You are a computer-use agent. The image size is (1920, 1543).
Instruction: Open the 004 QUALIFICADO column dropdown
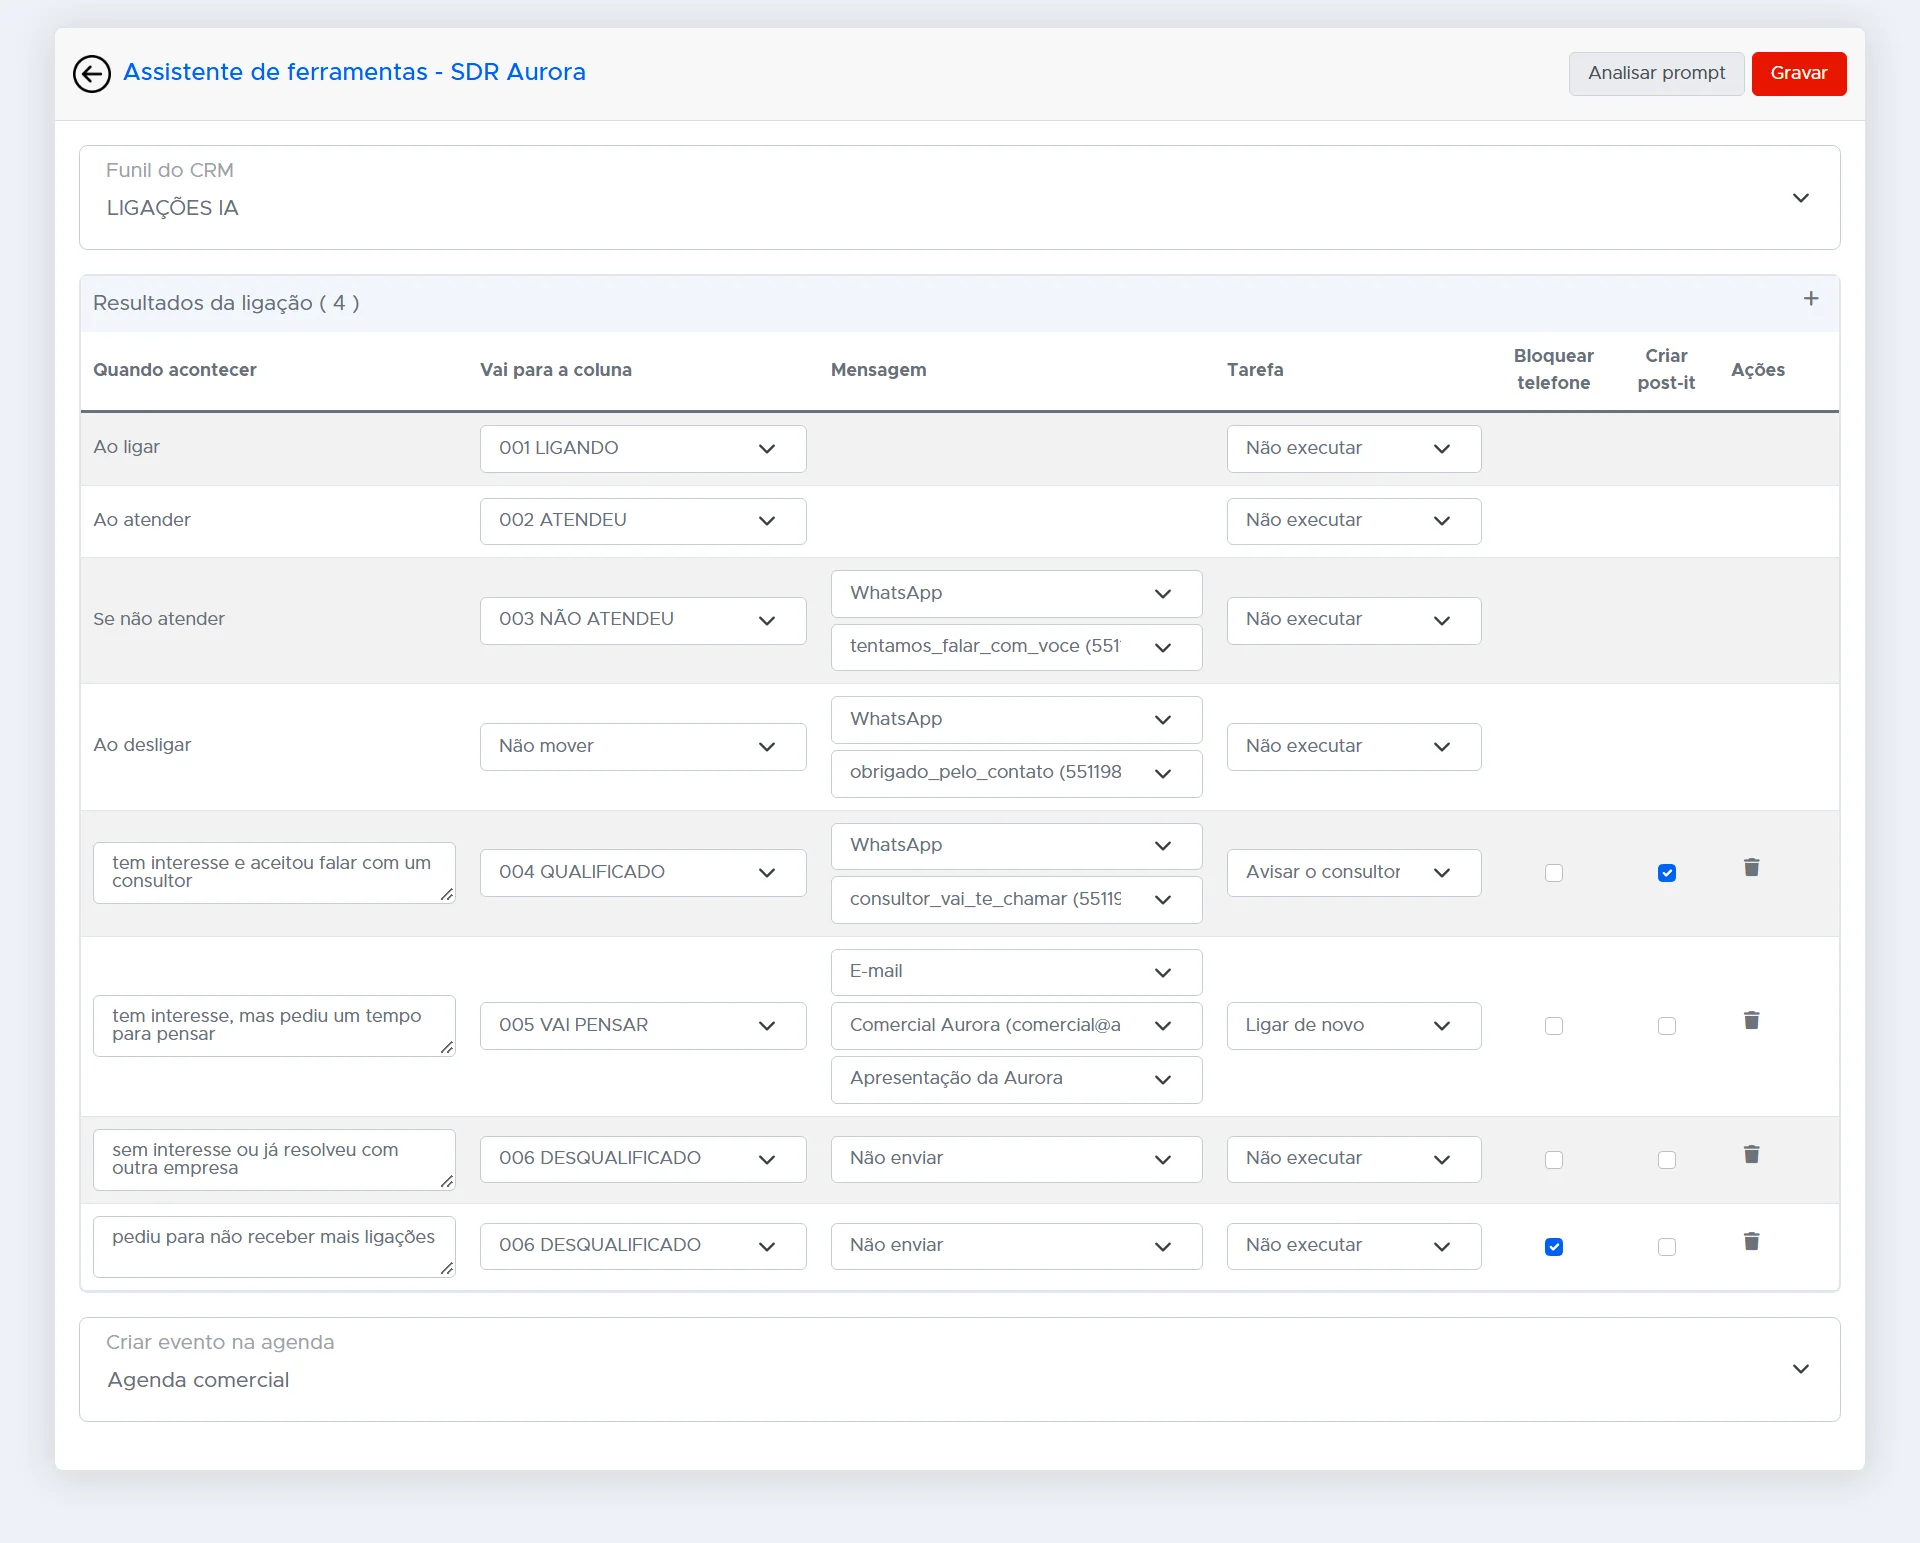tap(643, 873)
